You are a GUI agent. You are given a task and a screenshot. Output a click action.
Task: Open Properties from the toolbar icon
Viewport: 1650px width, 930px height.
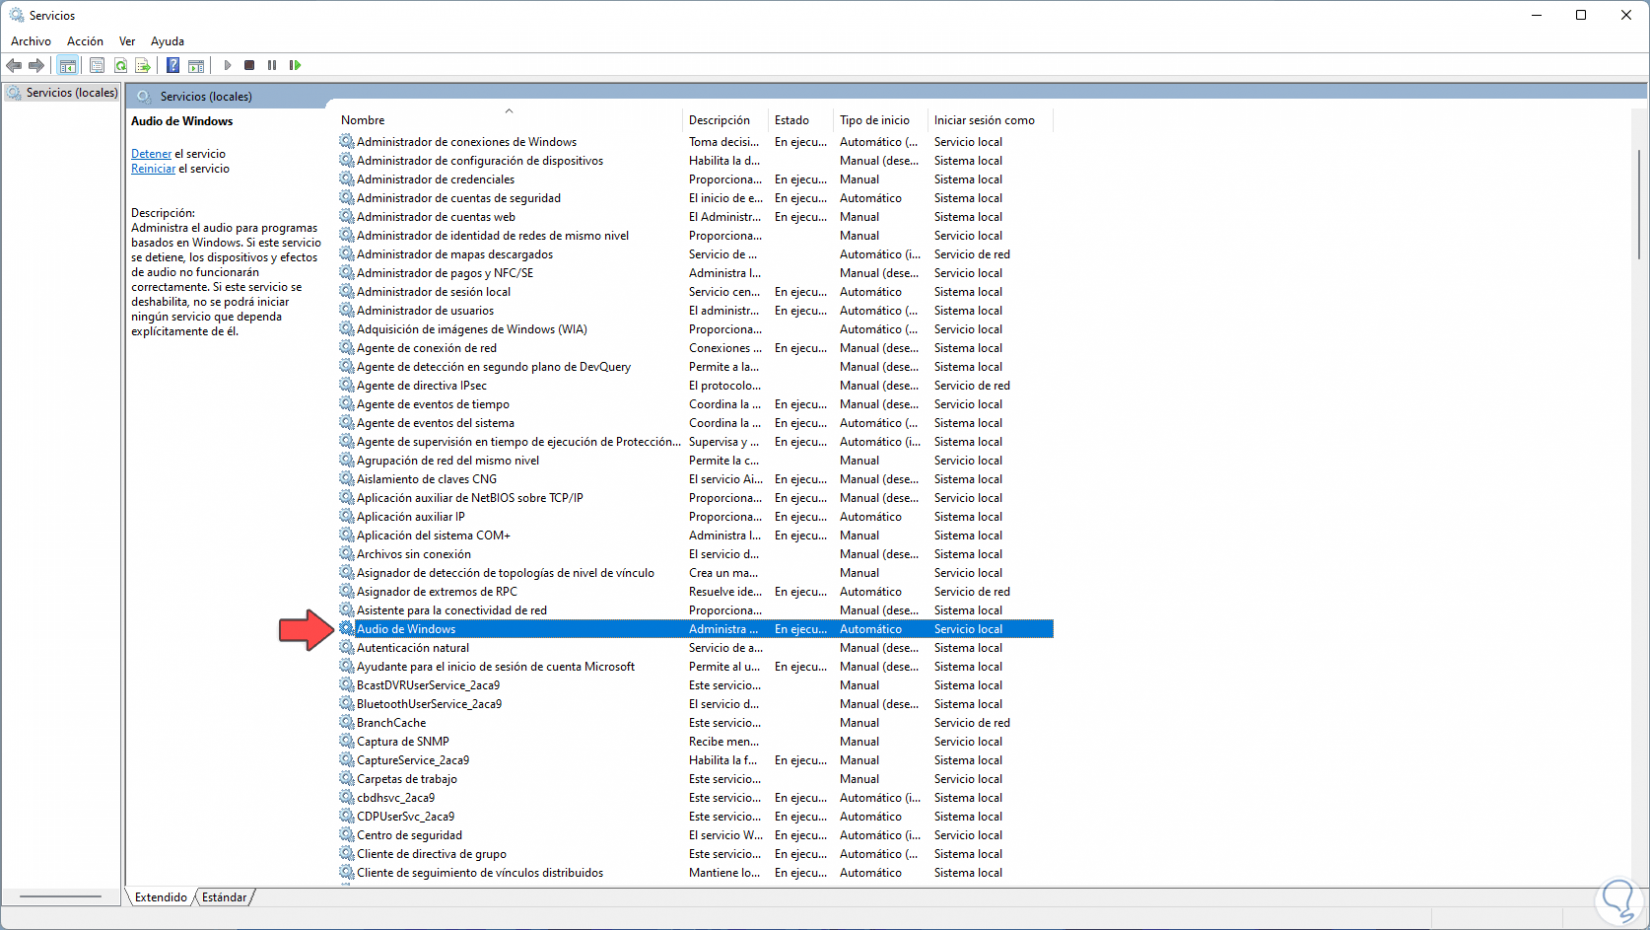click(97, 66)
